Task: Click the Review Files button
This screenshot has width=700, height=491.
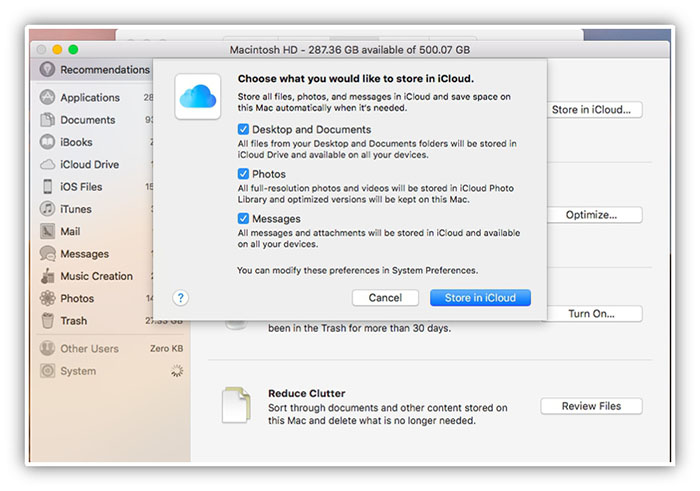Action: pyautogui.click(x=592, y=406)
